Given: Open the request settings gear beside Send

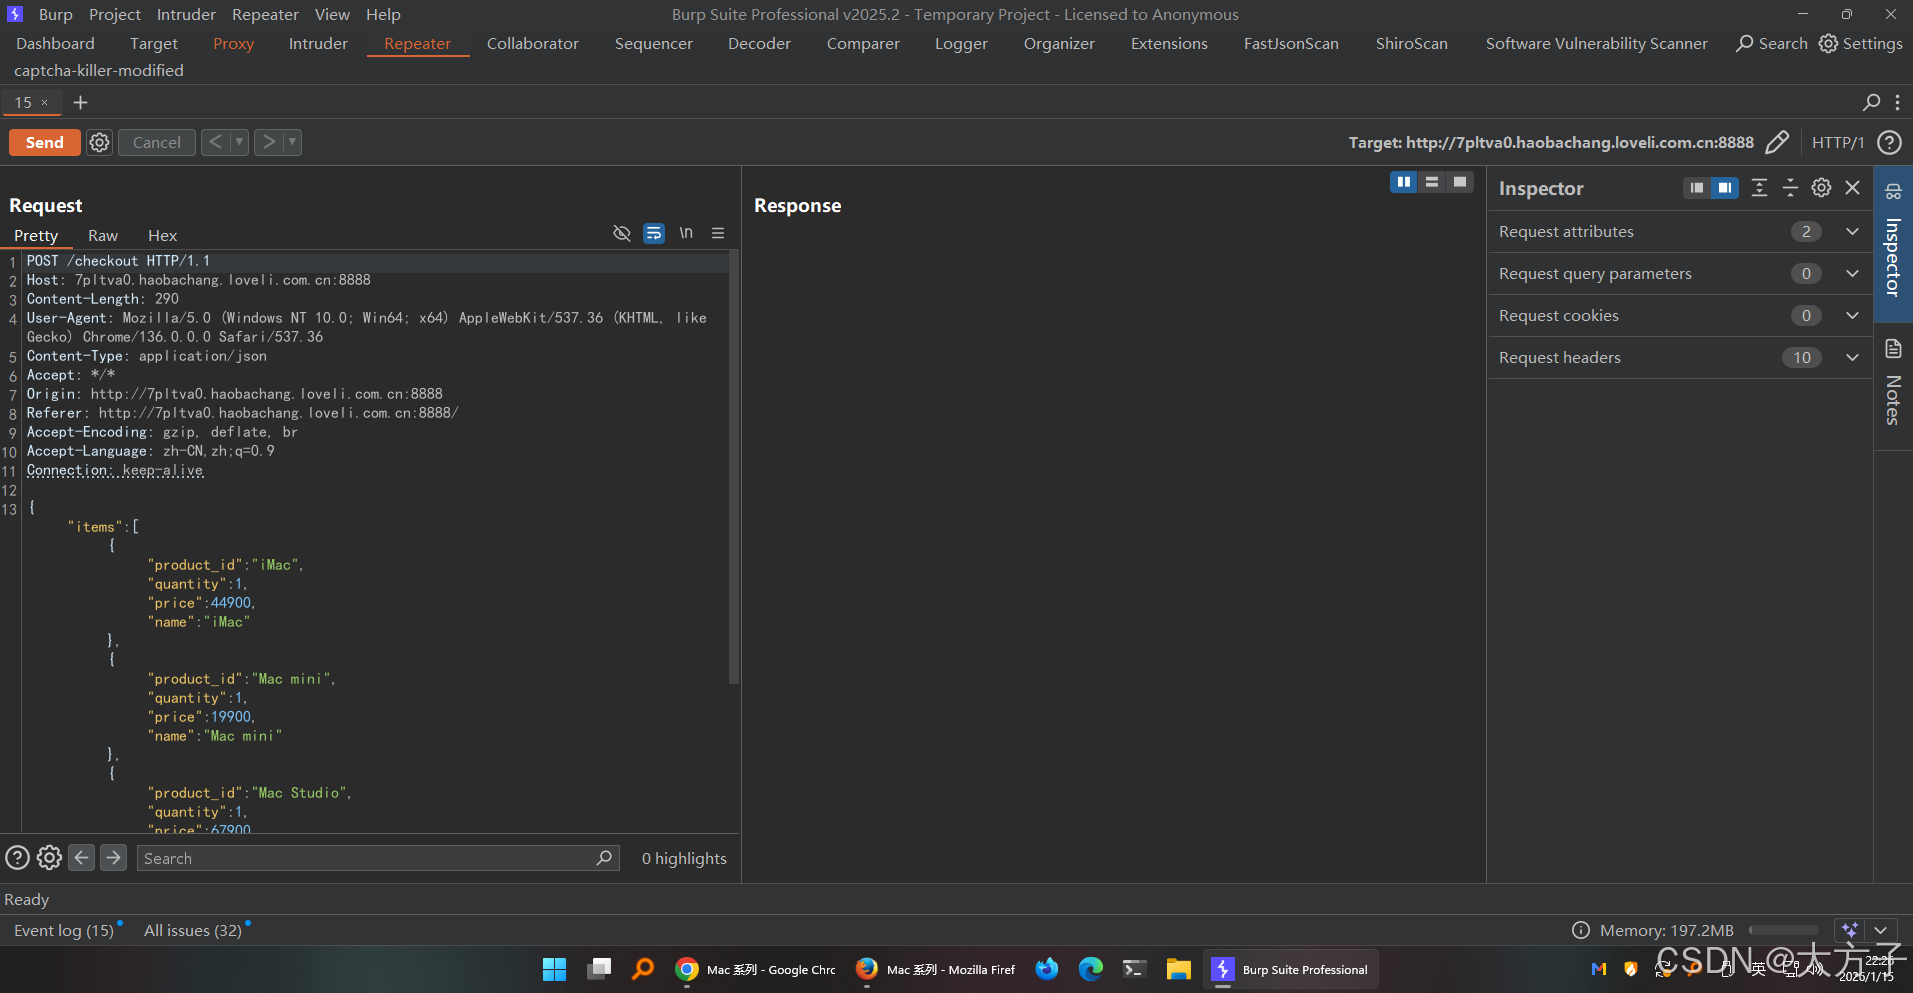Looking at the screenshot, I should click(x=99, y=142).
